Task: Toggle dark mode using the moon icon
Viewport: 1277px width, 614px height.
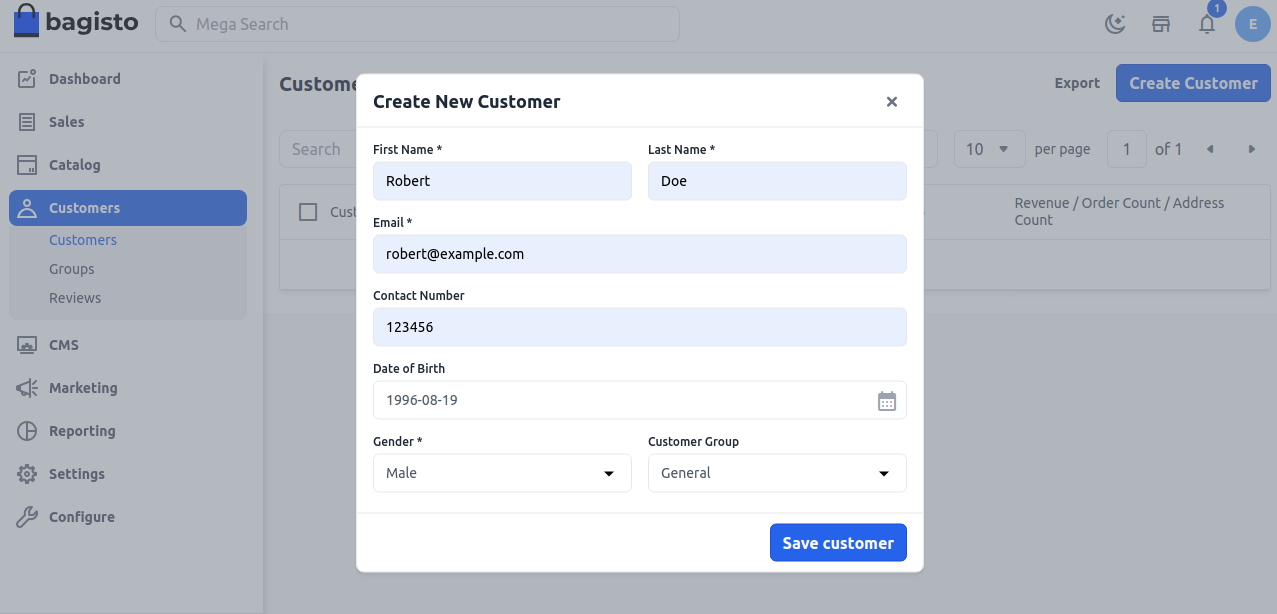Action: click(x=1114, y=24)
